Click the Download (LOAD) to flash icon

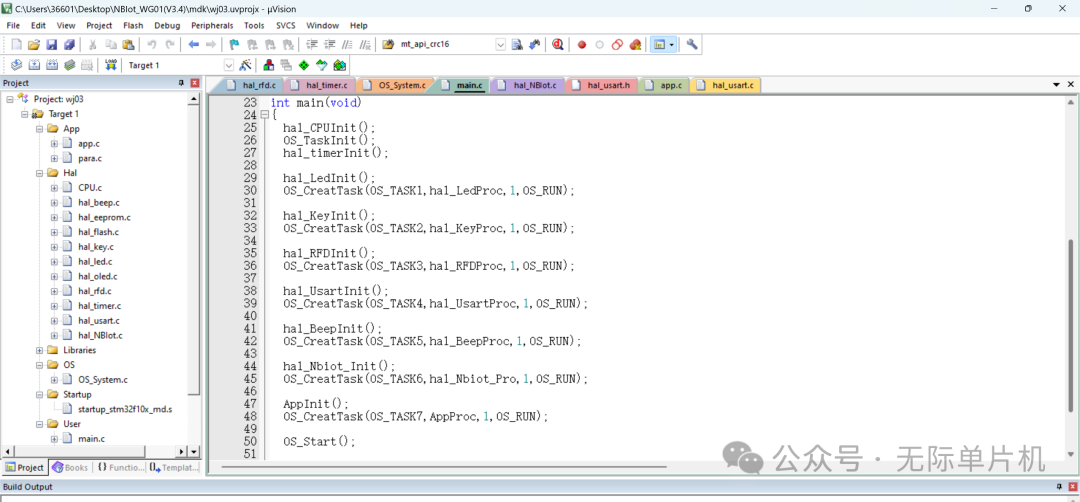coord(111,65)
